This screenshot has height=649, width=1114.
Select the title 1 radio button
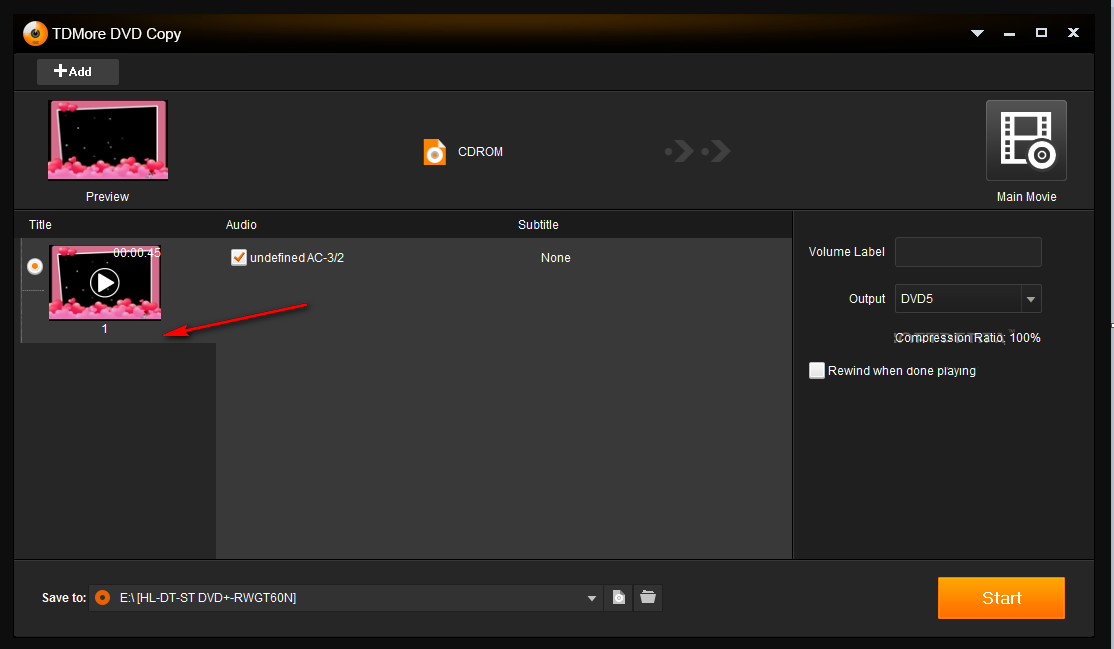coord(35,266)
